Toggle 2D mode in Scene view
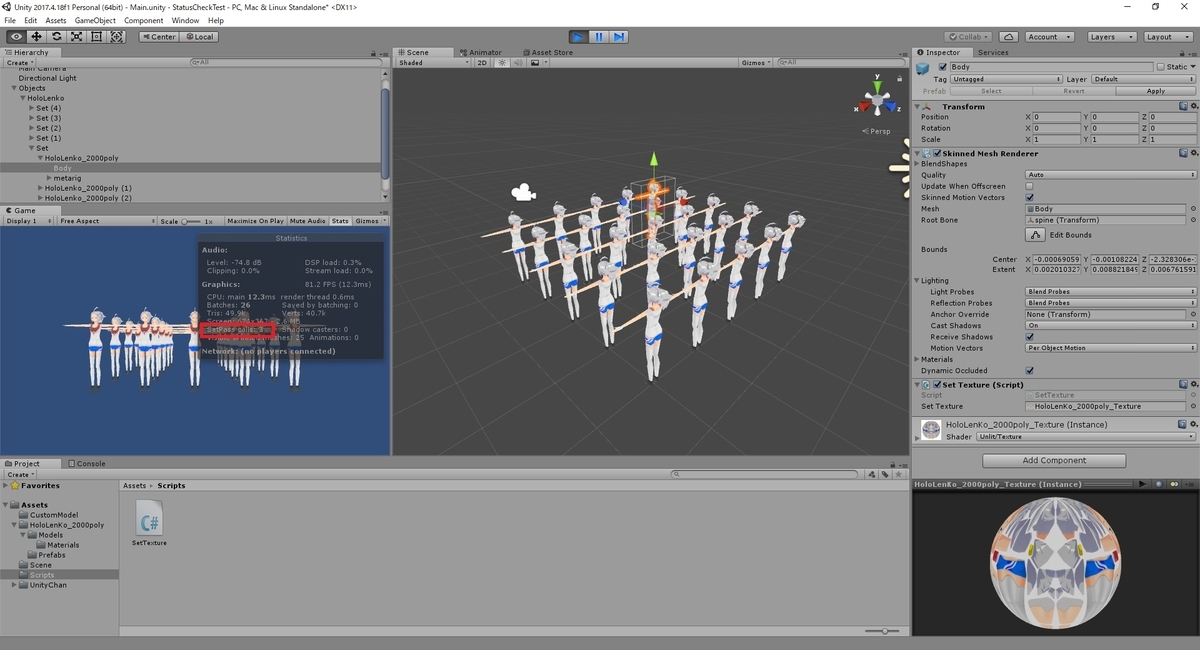This screenshot has width=1200, height=650. [x=481, y=63]
